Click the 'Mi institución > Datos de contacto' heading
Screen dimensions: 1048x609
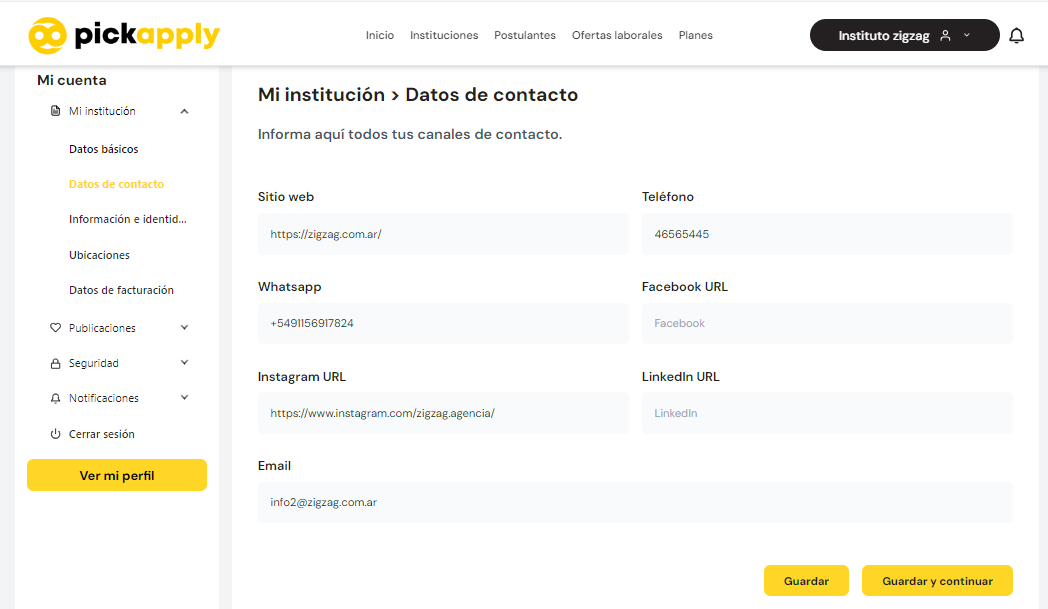coord(418,94)
